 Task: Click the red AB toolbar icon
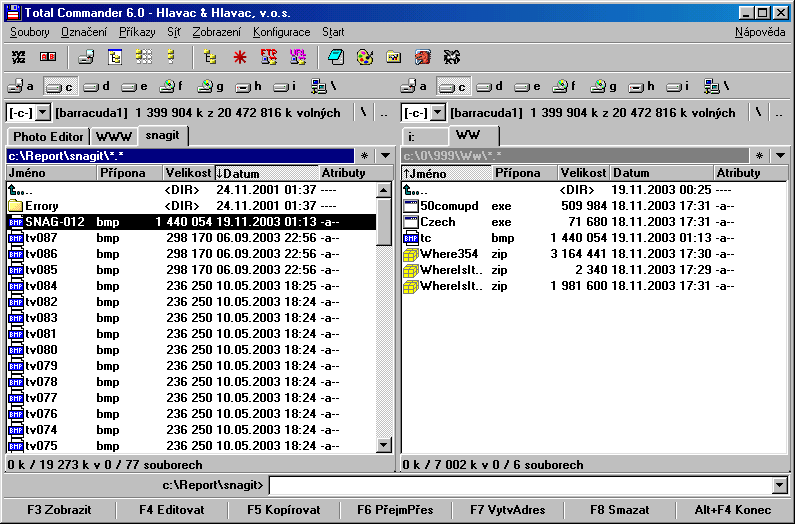pyautogui.click(x=48, y=57)
